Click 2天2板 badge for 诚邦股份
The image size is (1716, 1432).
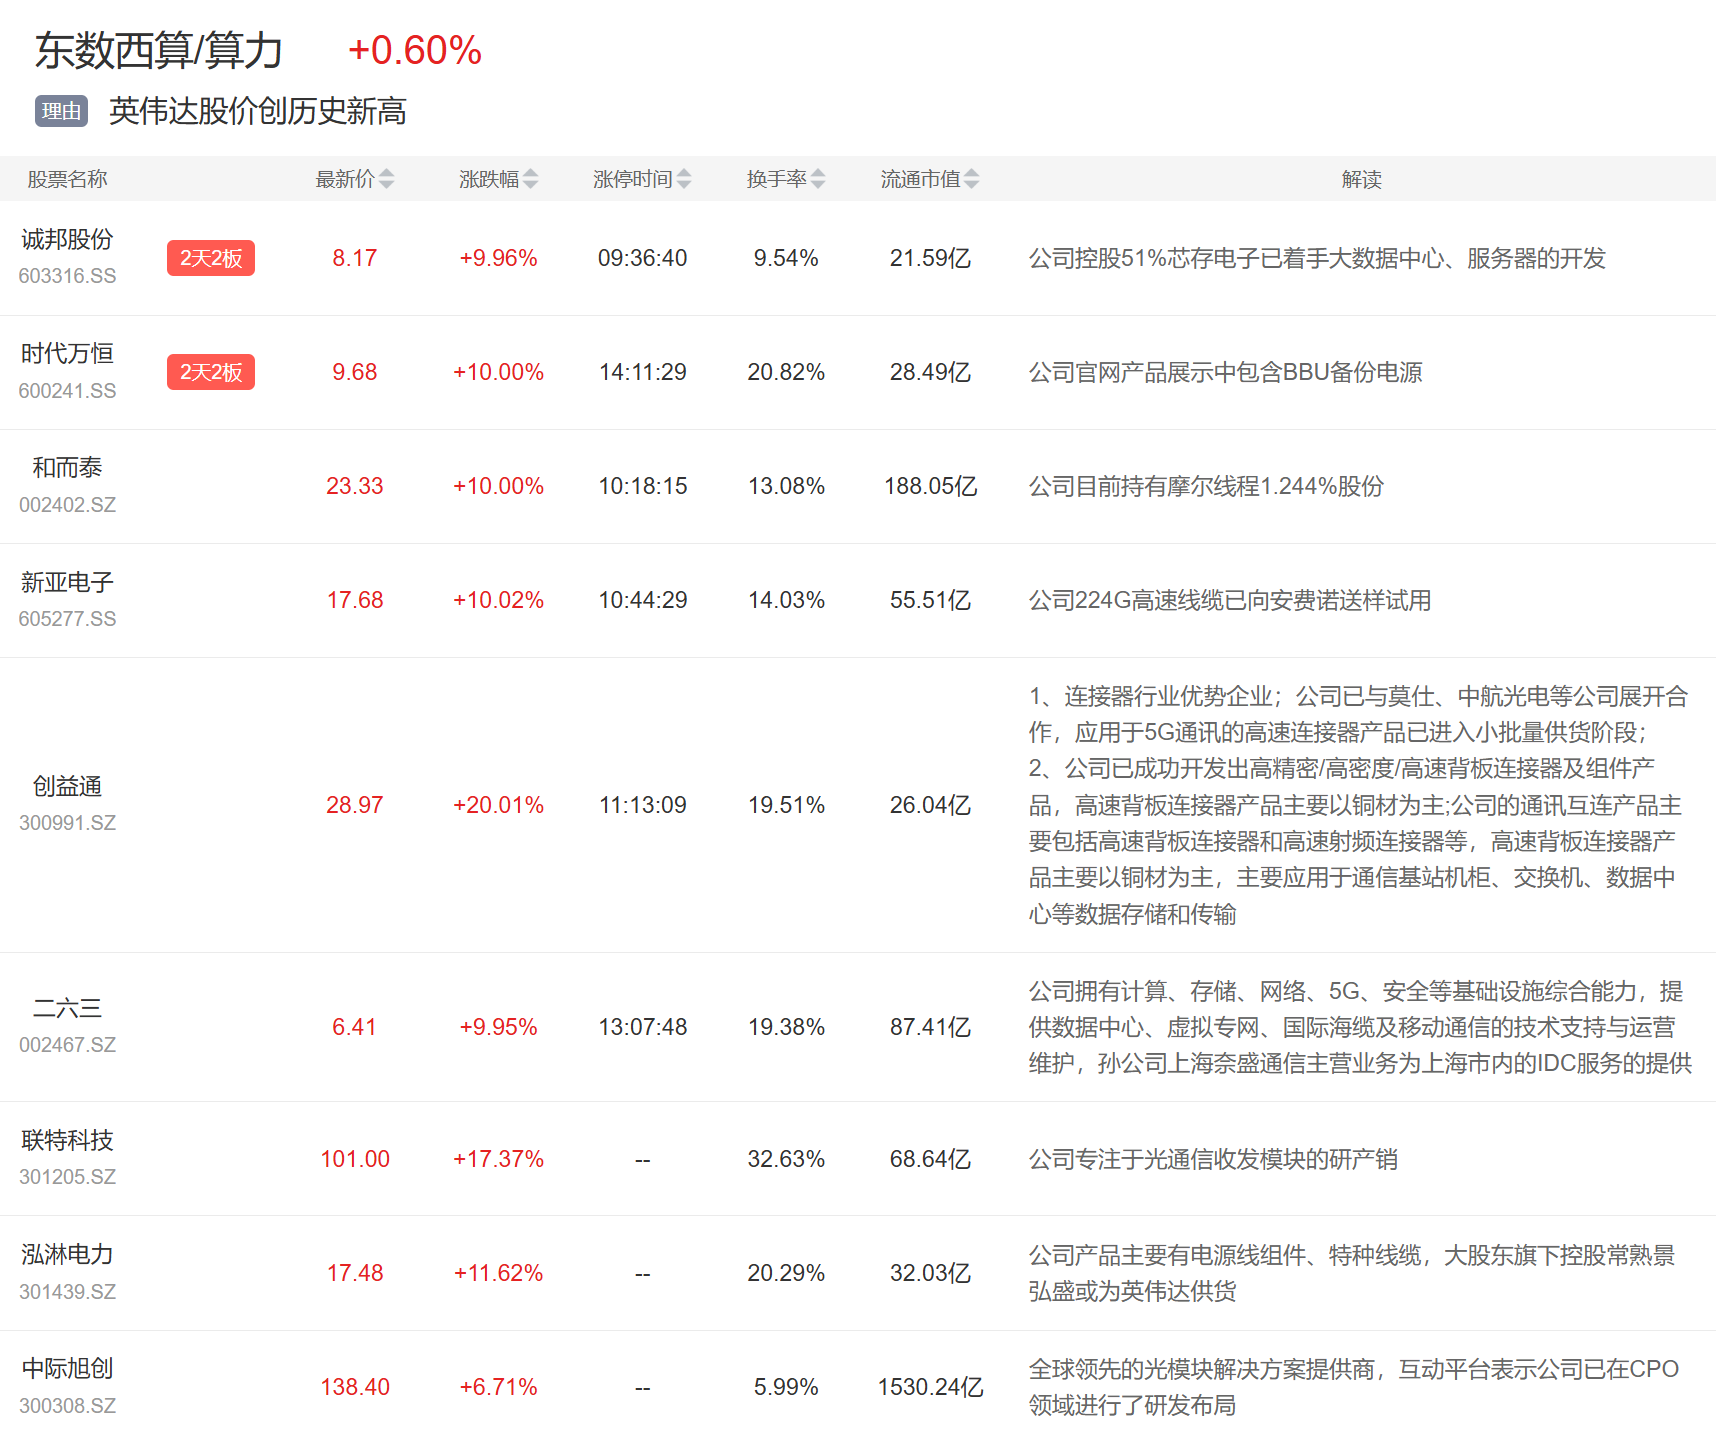(211, 258)
